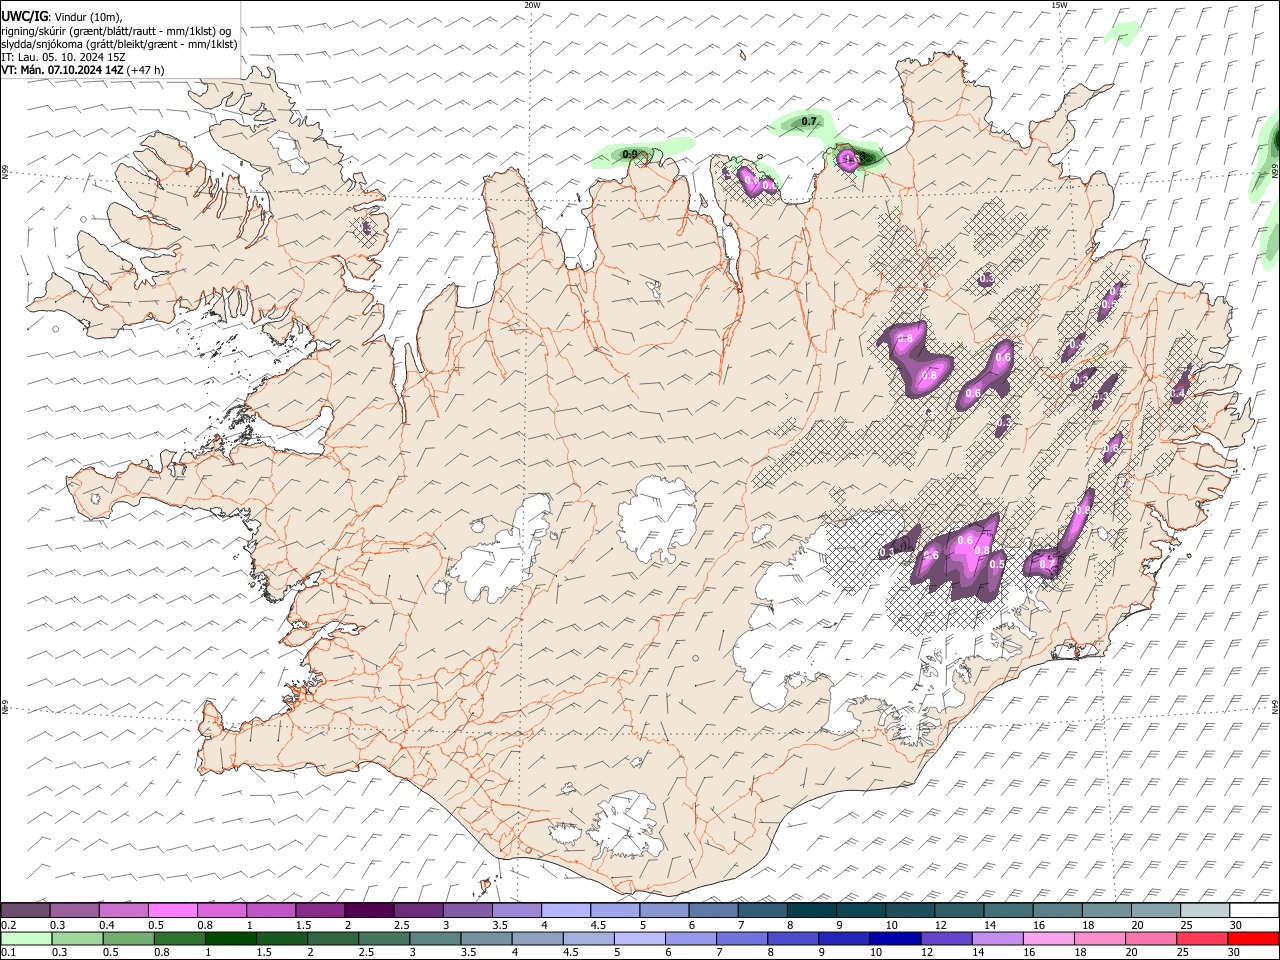Image resolution: width=1280 pixels, height=960 pixels.
Task: Select the 12–14 teal swatch in snow legend
Action: 960,911
